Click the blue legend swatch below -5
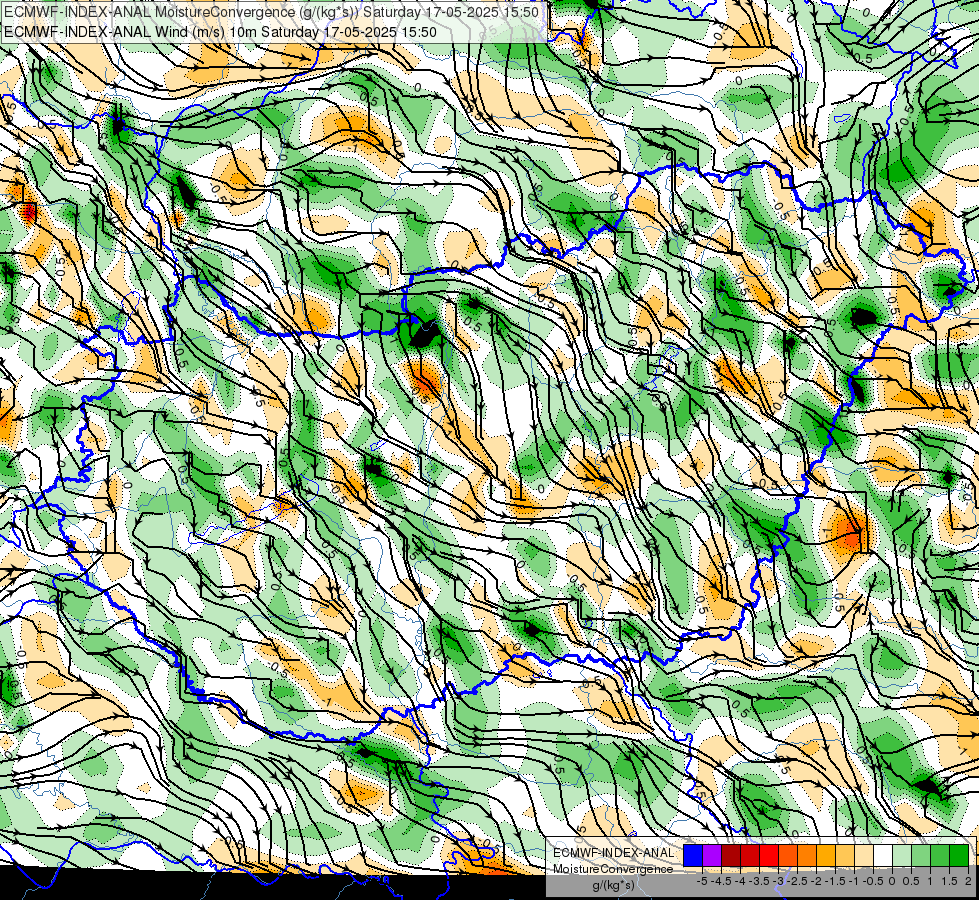This screenshot has height=900, width=979. tap(693, 856)
